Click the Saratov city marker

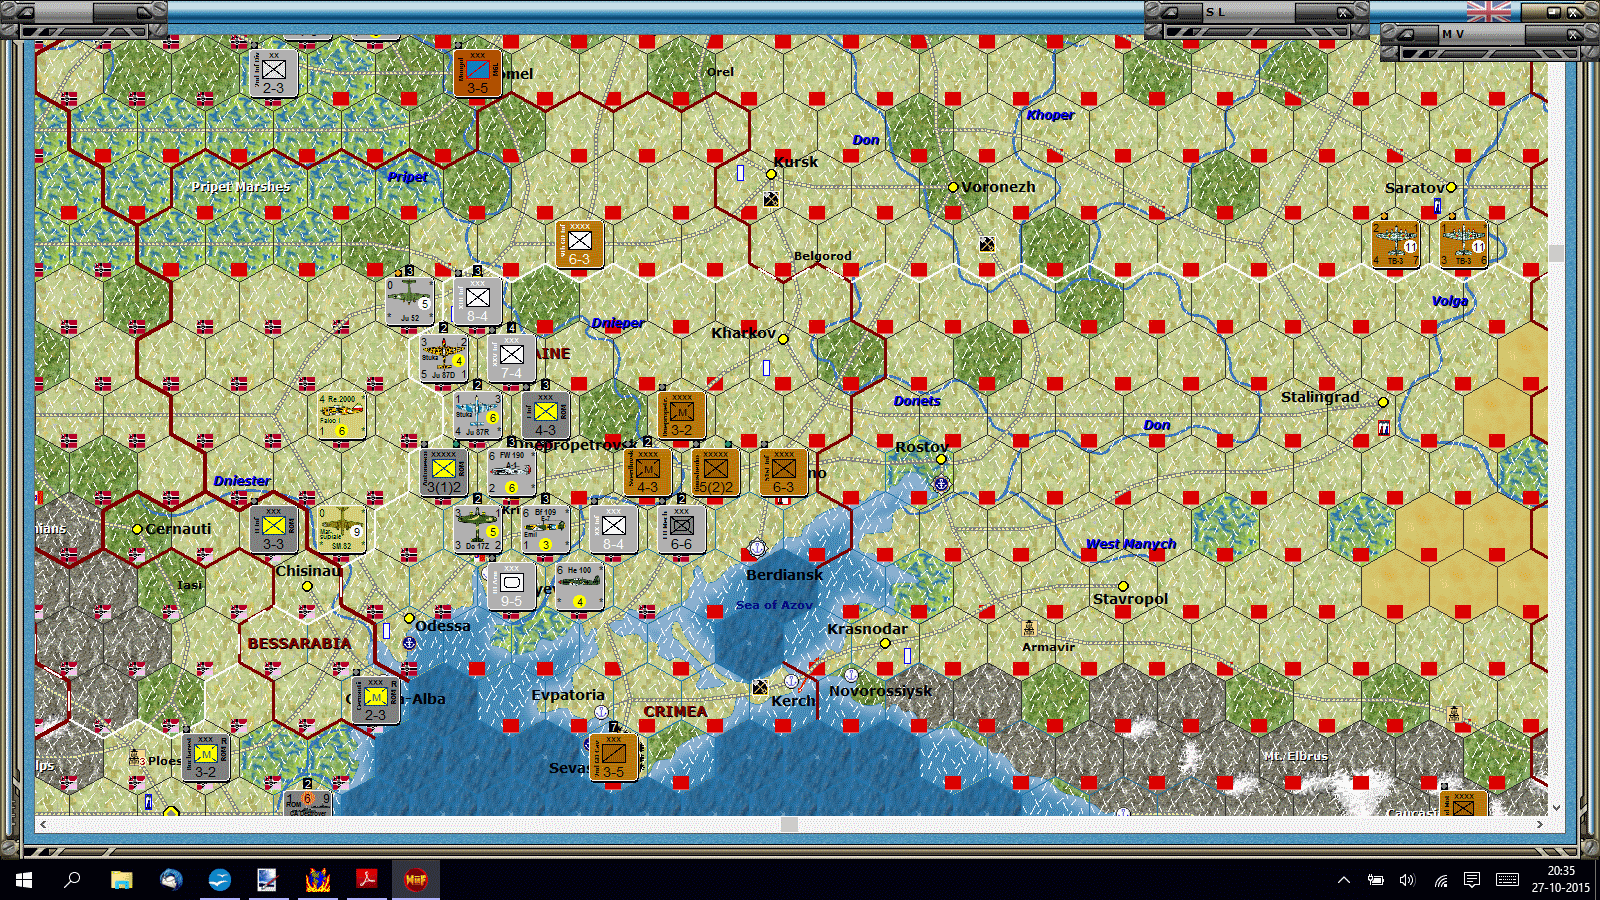[1451, 187]
